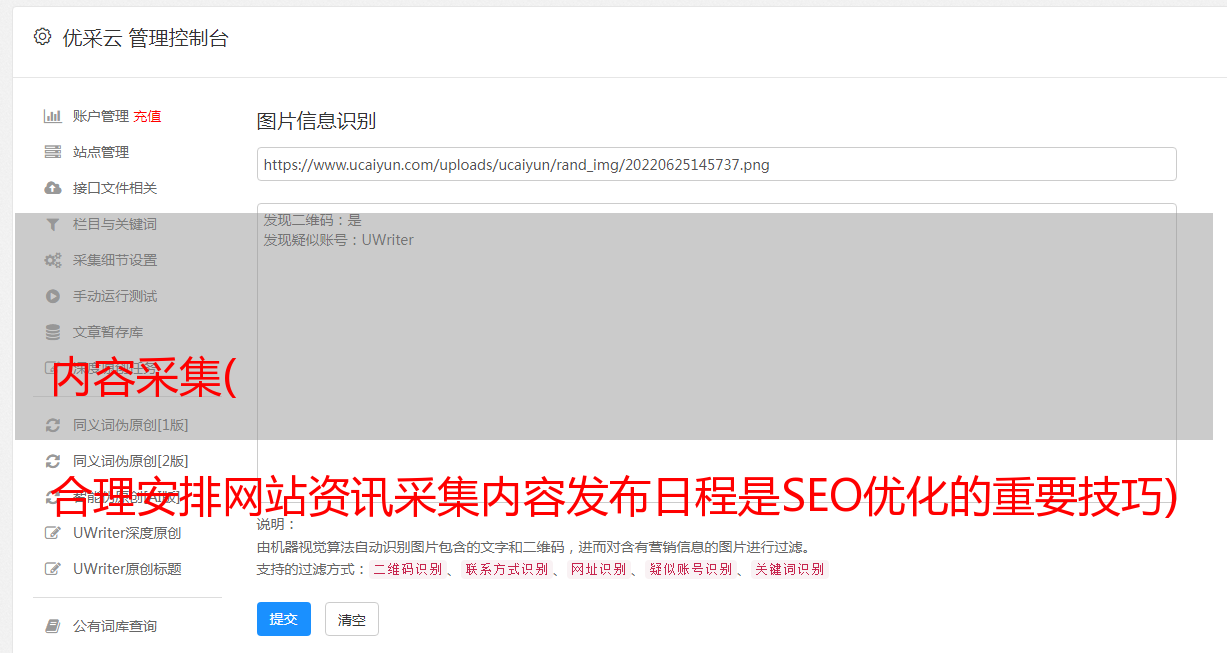Screen dimensions: 1227x653
Task: Click the 图片信息识别 heading
Action: click(316, 121)
